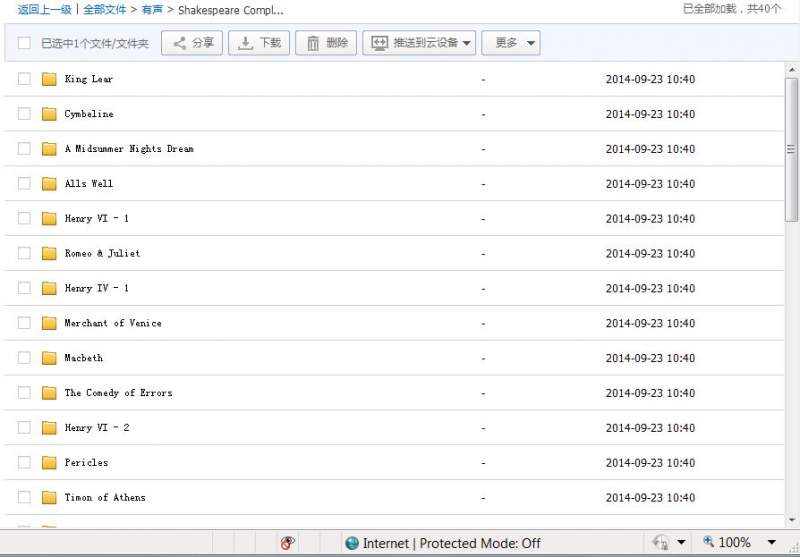The image size is (800, 557).
Task: Click the Henry VI - 1 folder icon
Action: (x=49, y=218)
